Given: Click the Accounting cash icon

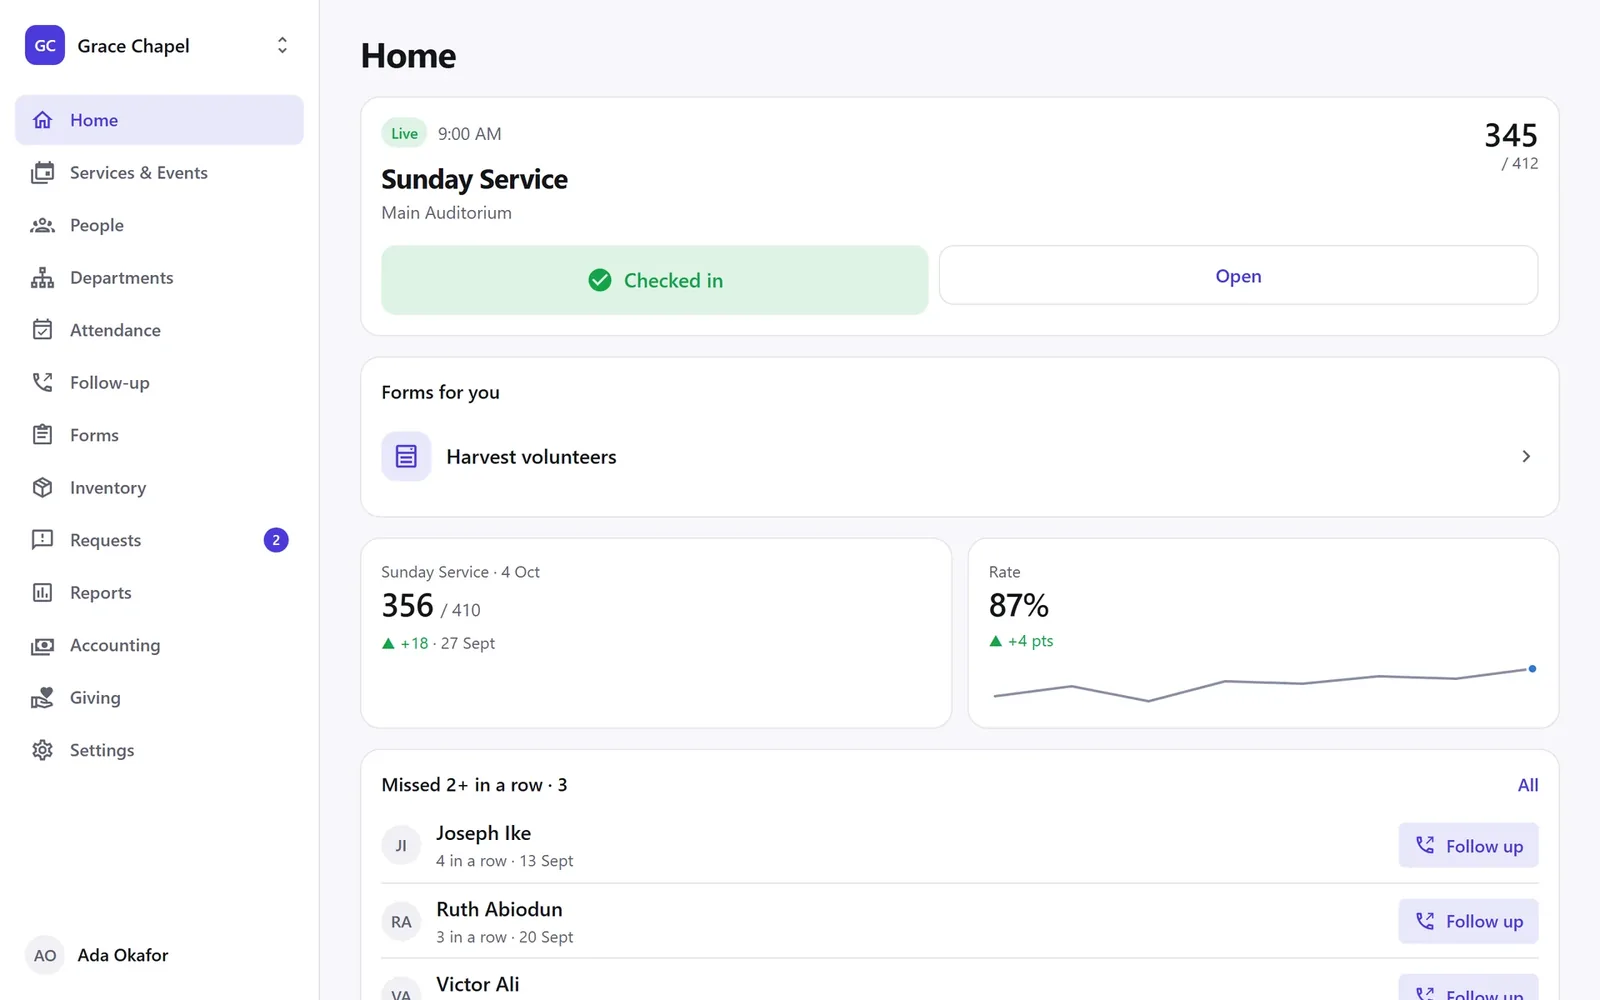Looking at the screenshot, I should (x=42, y=646).
